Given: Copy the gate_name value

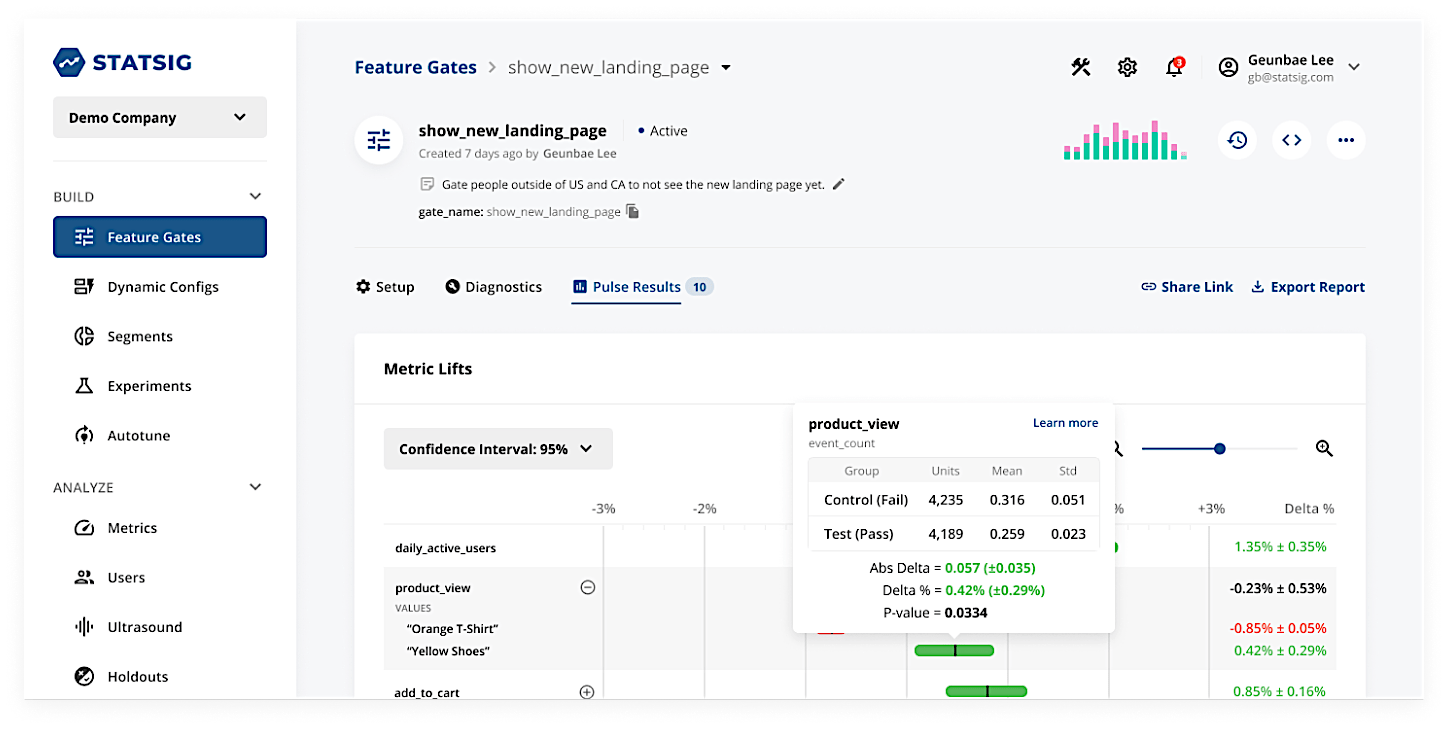Looking at the screenshot, I should click(x=632, y=212).
